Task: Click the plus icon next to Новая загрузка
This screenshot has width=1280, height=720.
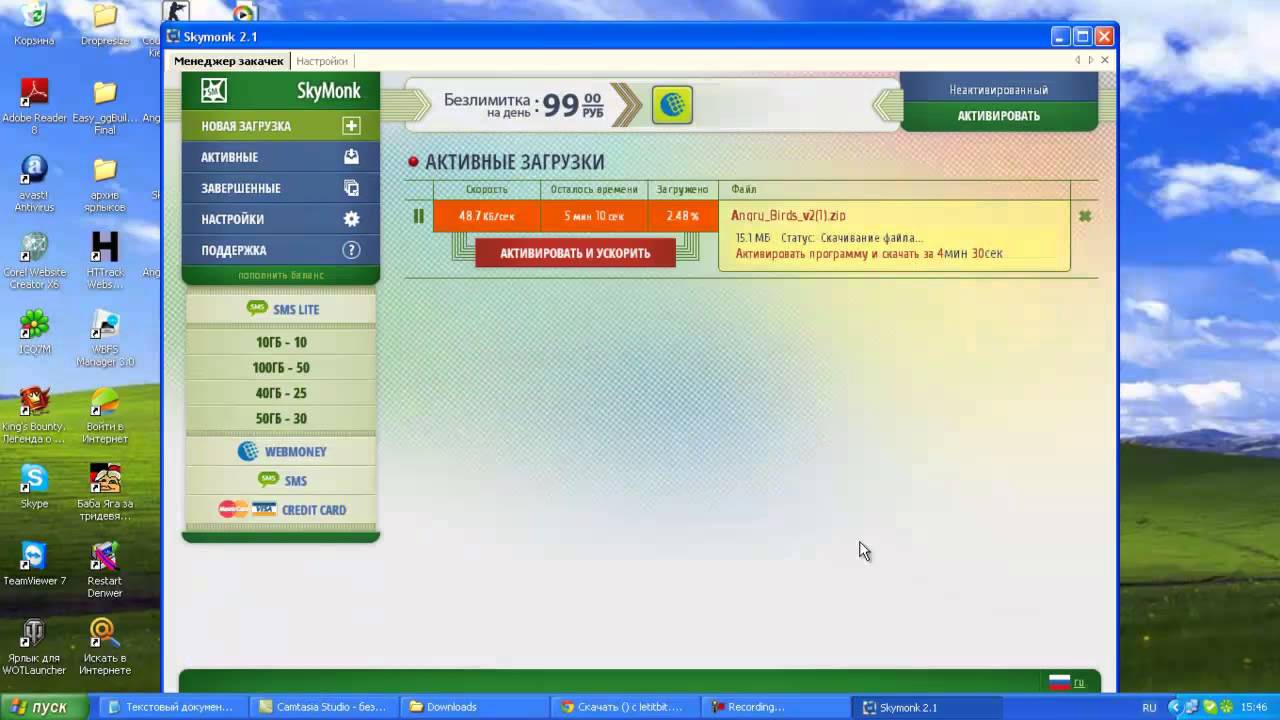Action: pos(351,126)
